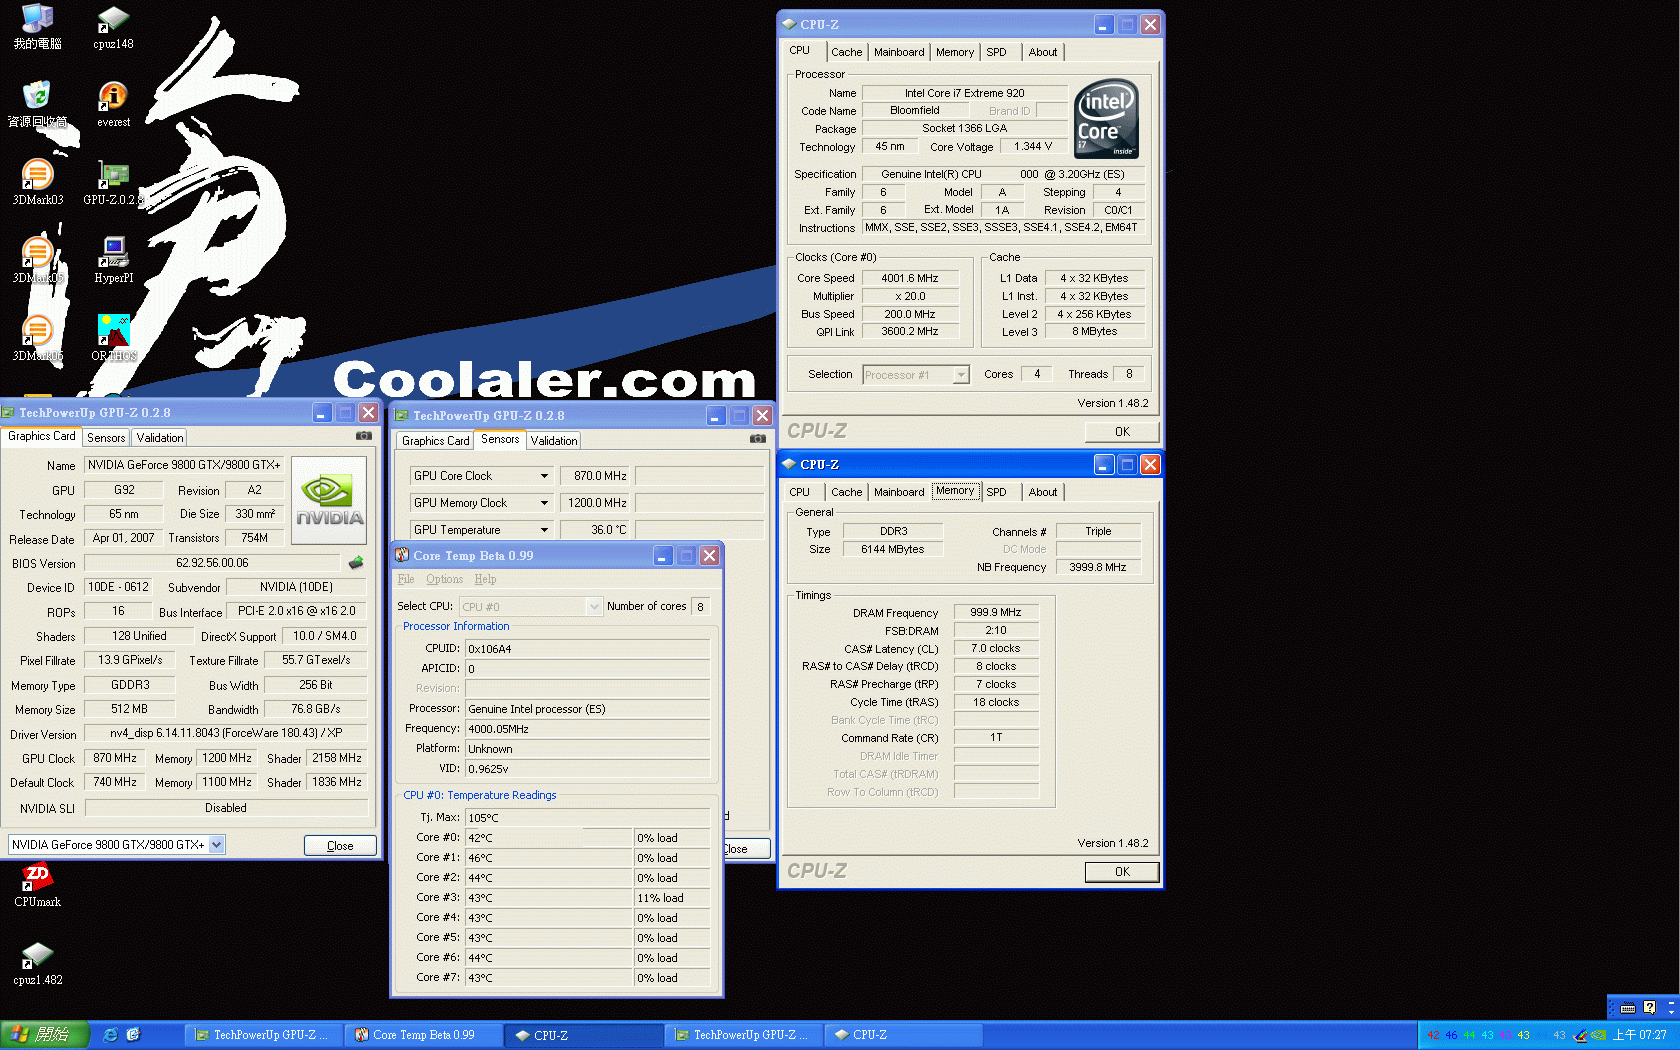Open the Options menu in Core Temp
Screen dimensions: 1680x1050
click(x=444, y=579)
